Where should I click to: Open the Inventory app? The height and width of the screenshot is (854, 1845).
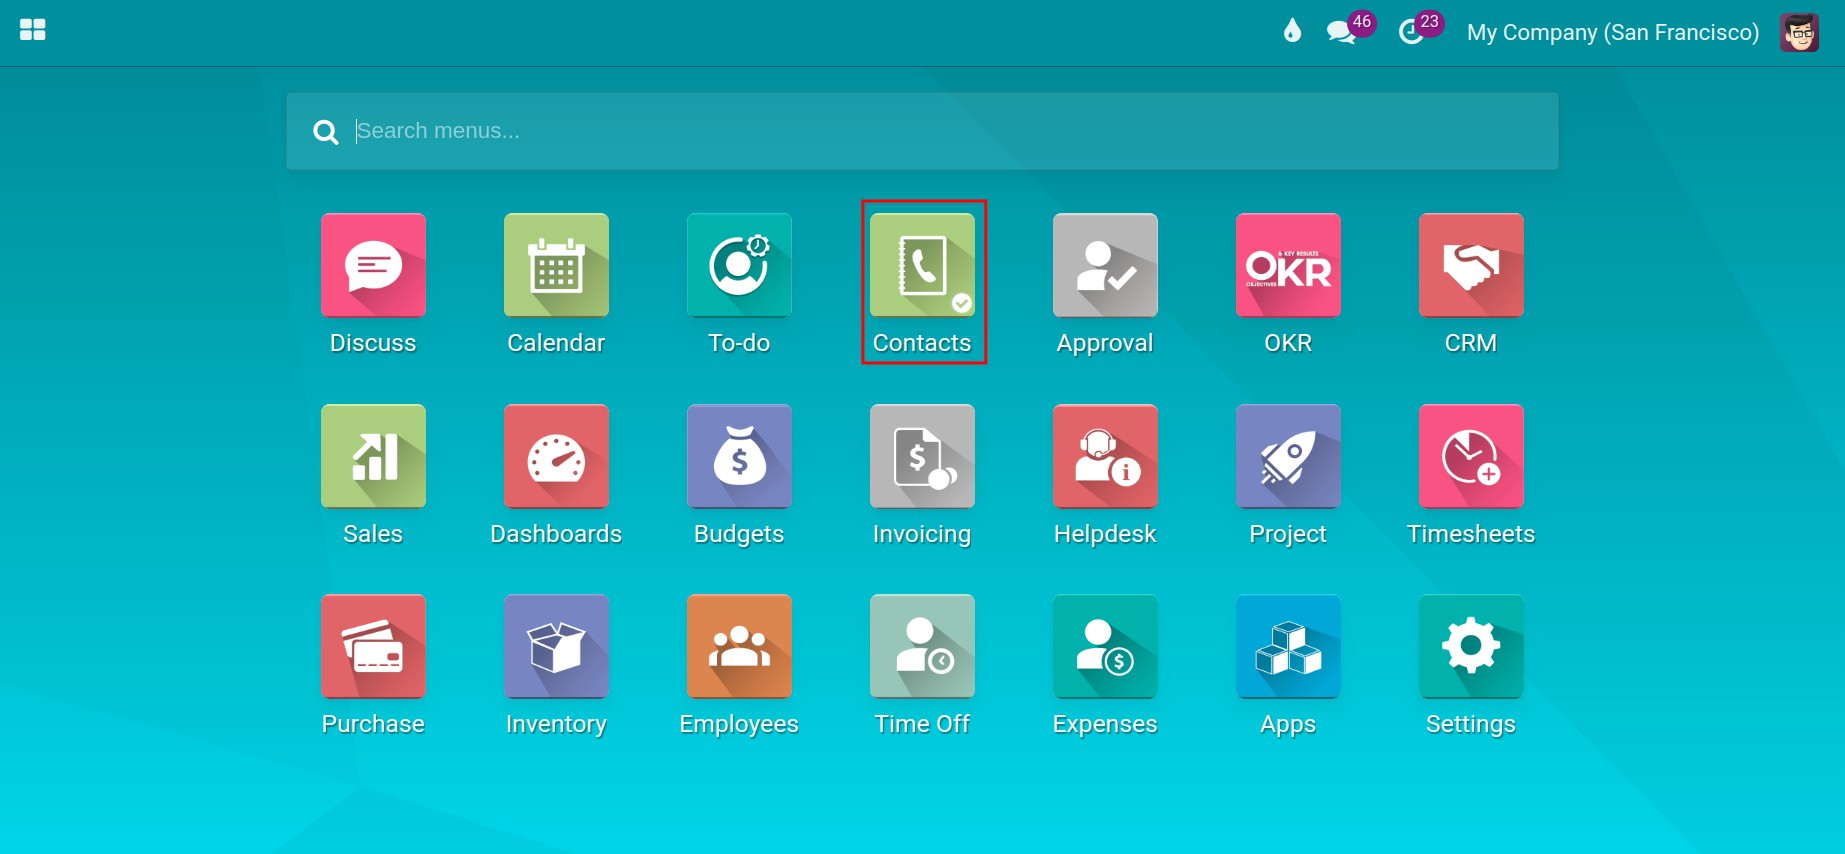556,646
